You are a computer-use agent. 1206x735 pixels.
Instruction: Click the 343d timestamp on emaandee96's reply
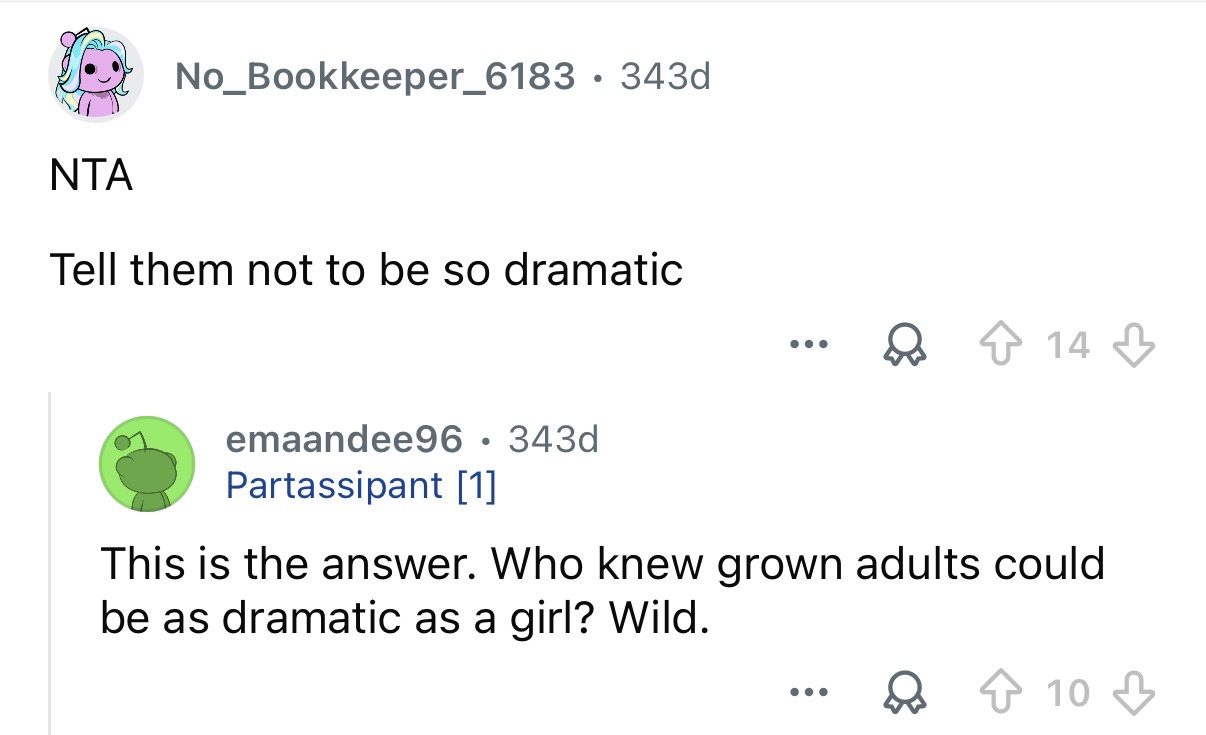click(x=553, y=438)
